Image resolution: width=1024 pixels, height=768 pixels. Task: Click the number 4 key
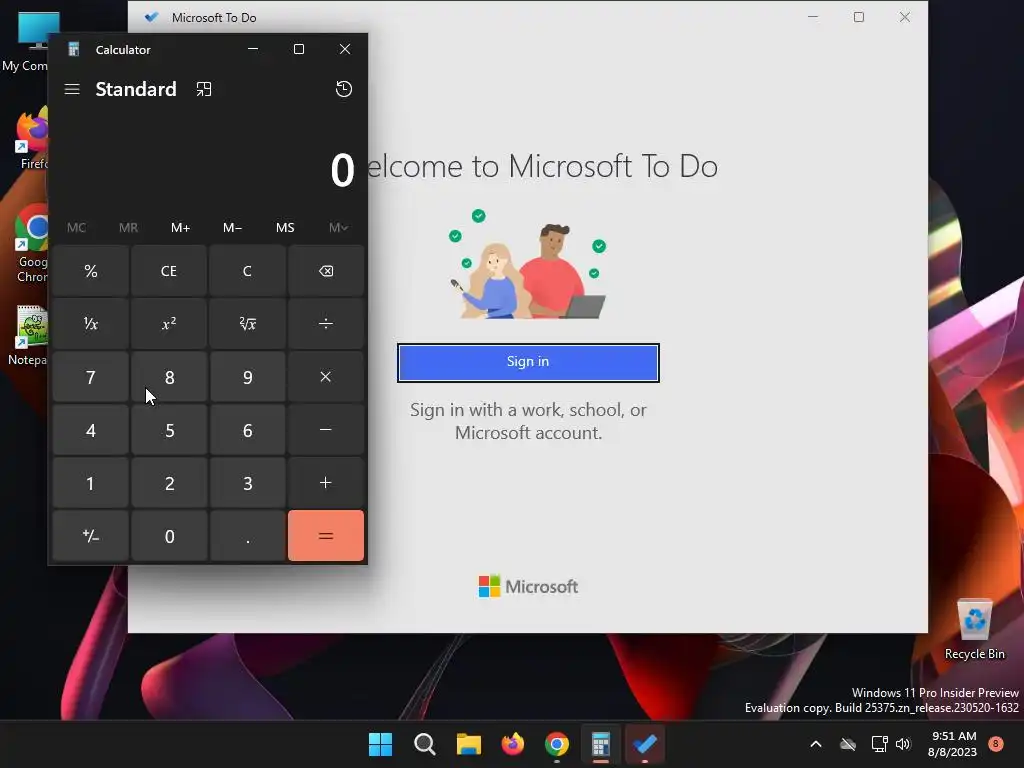tap(91, 430)
